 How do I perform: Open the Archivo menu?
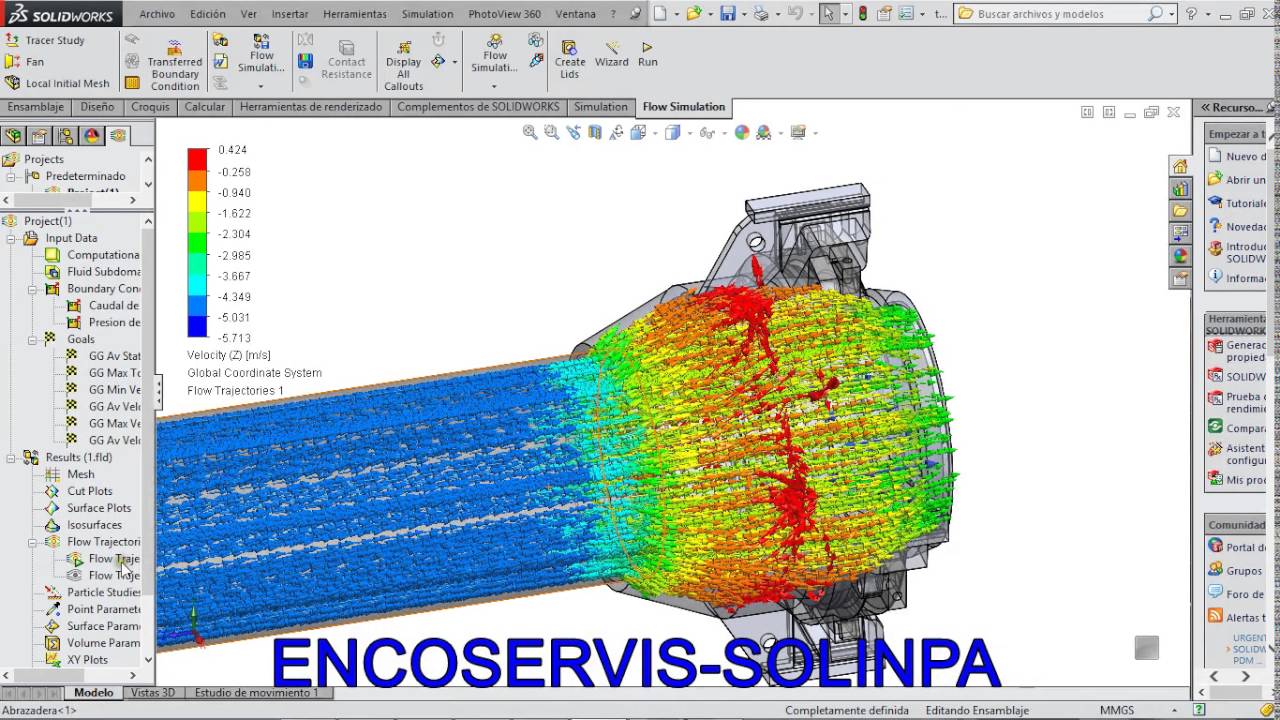[157, 14]
